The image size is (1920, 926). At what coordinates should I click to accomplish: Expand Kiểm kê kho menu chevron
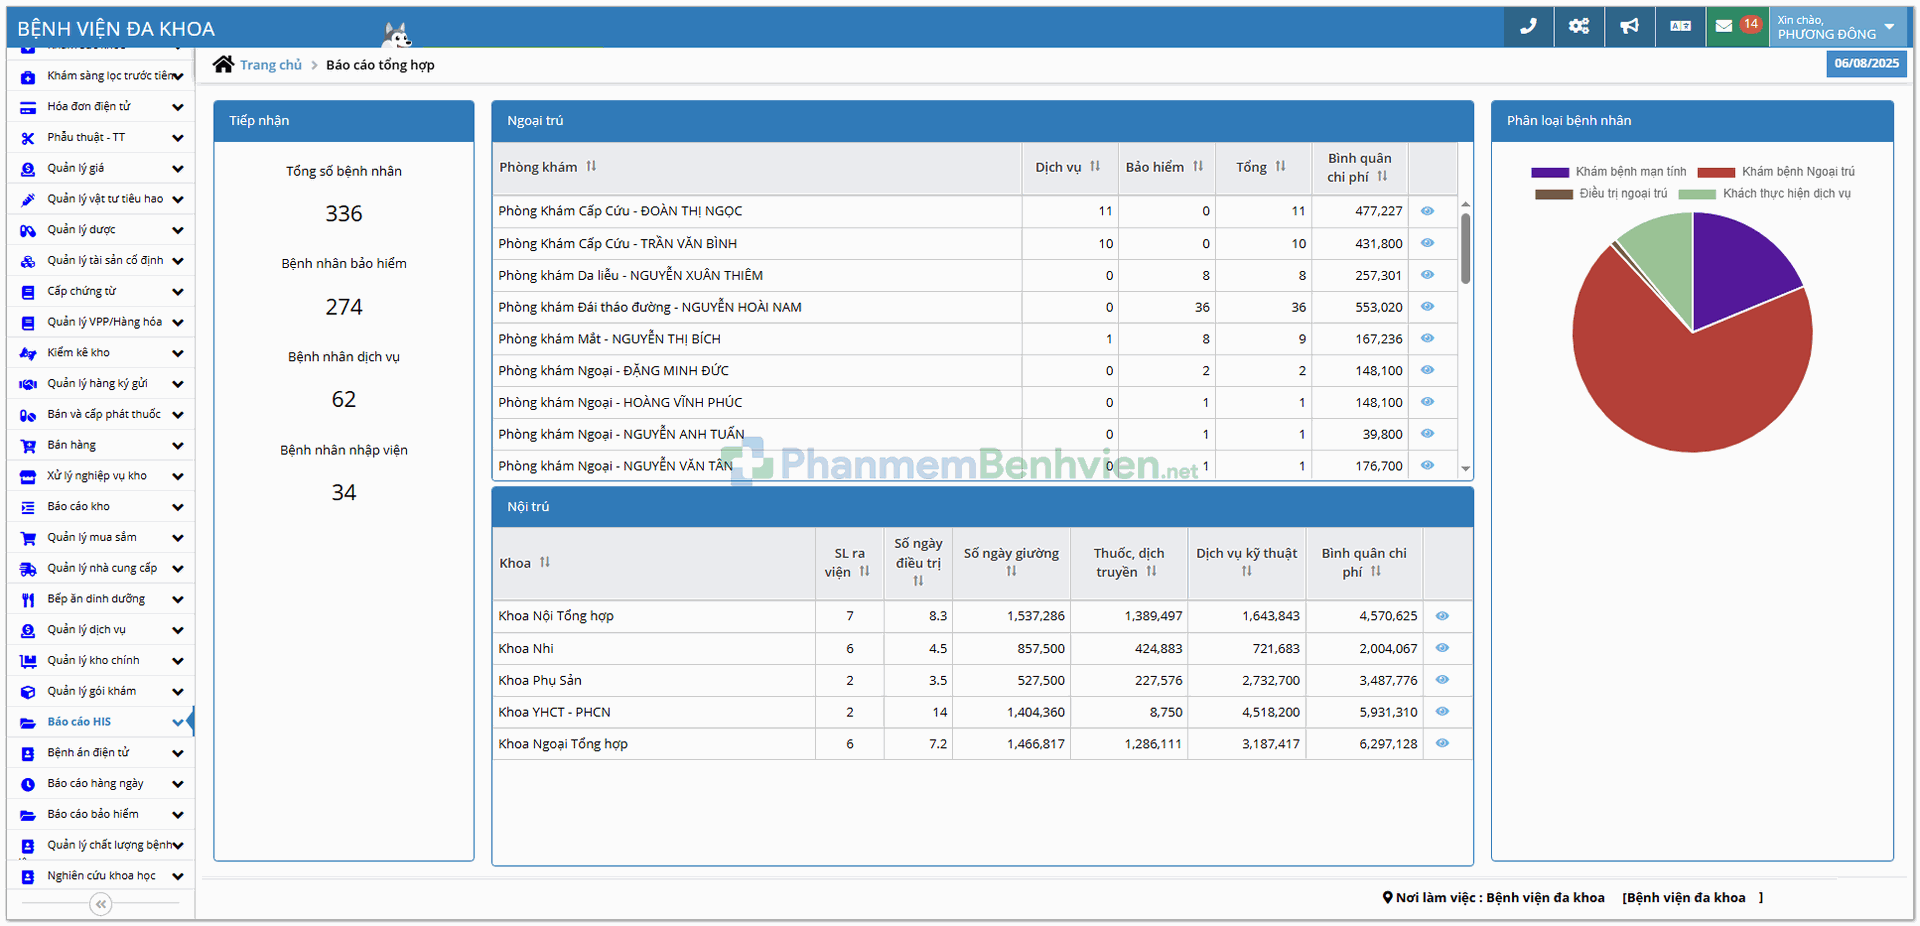click(177, 353)
